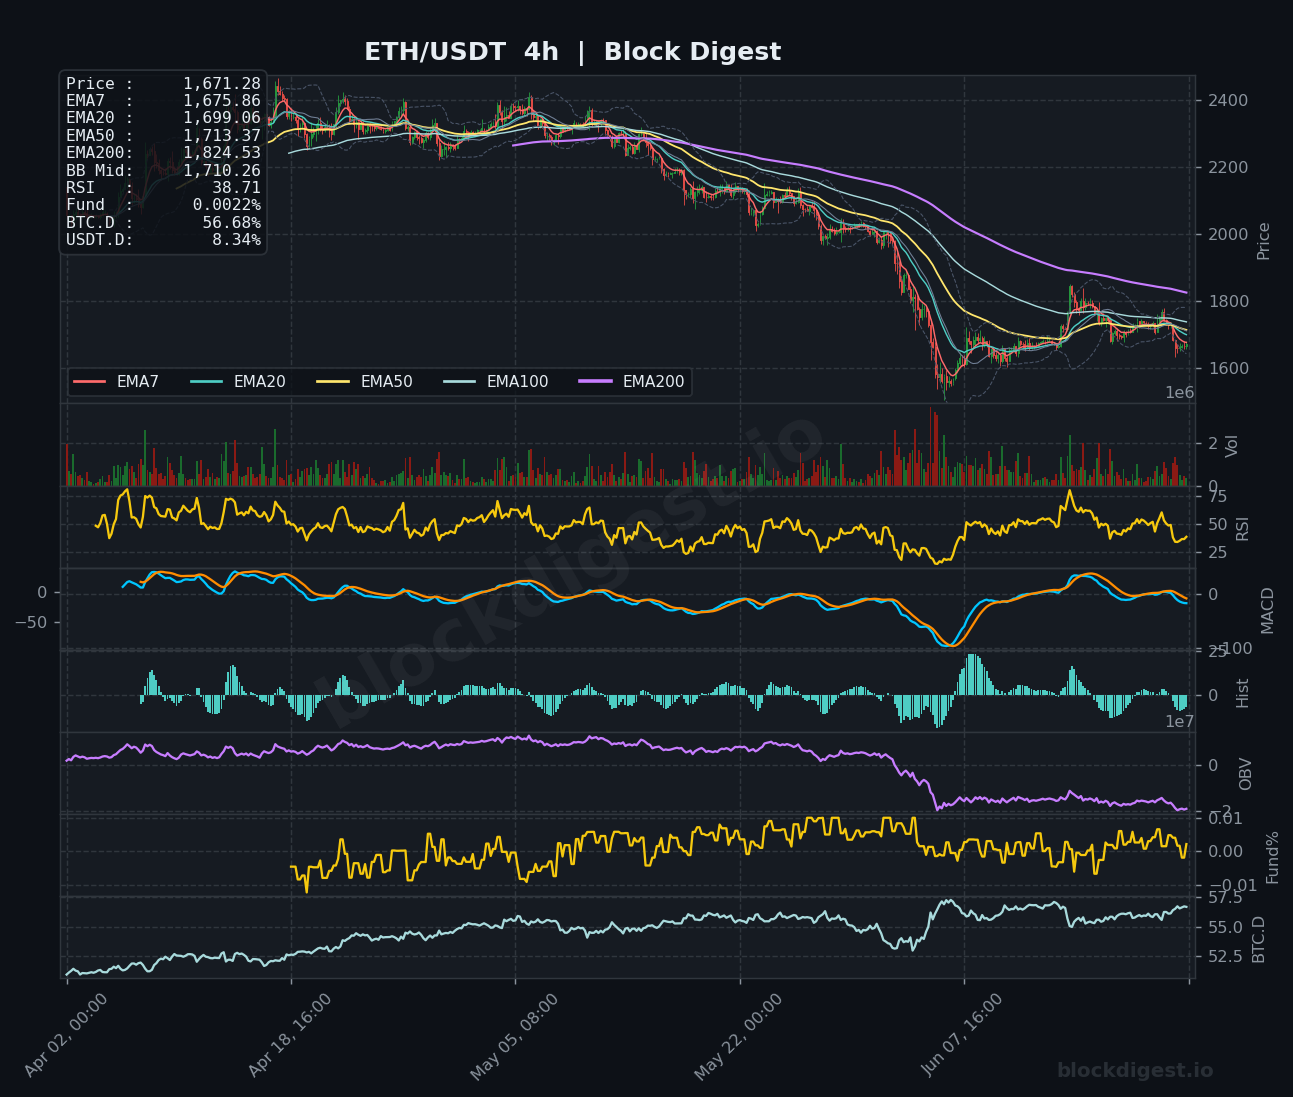Click the BTC.D axis value 55.0

click(1225, 929)
